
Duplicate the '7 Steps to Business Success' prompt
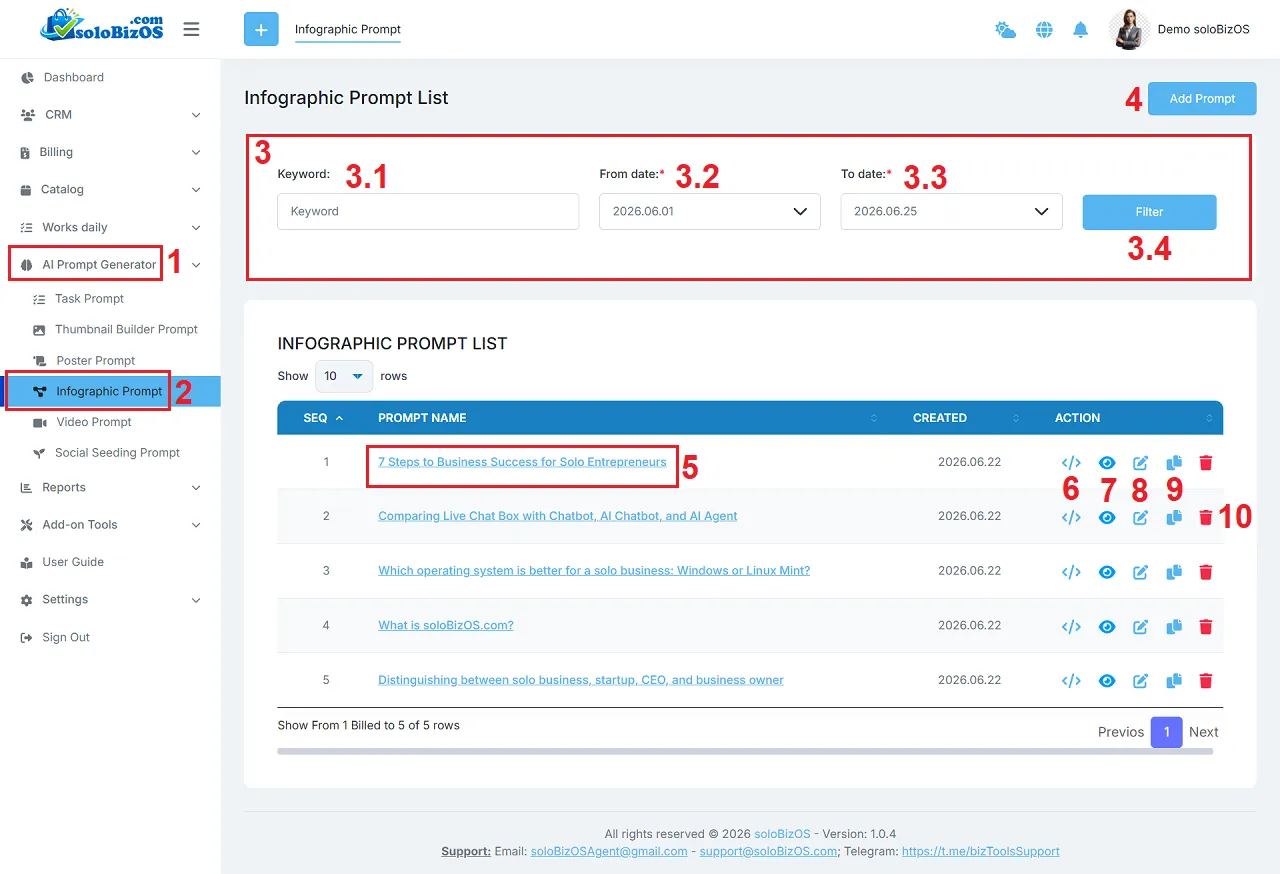[1174, 462]
